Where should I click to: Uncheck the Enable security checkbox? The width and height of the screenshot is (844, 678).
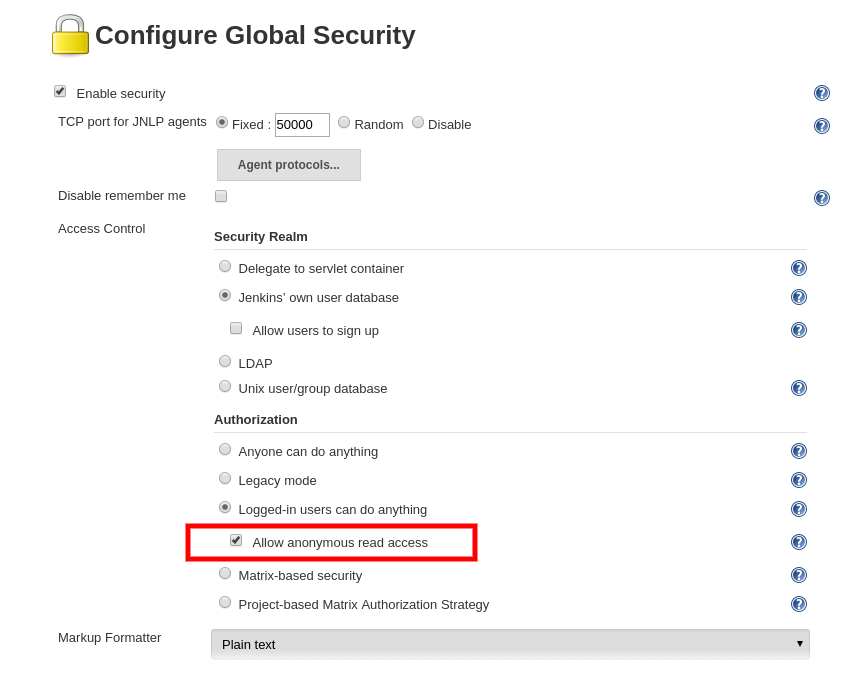coord(60,90)
